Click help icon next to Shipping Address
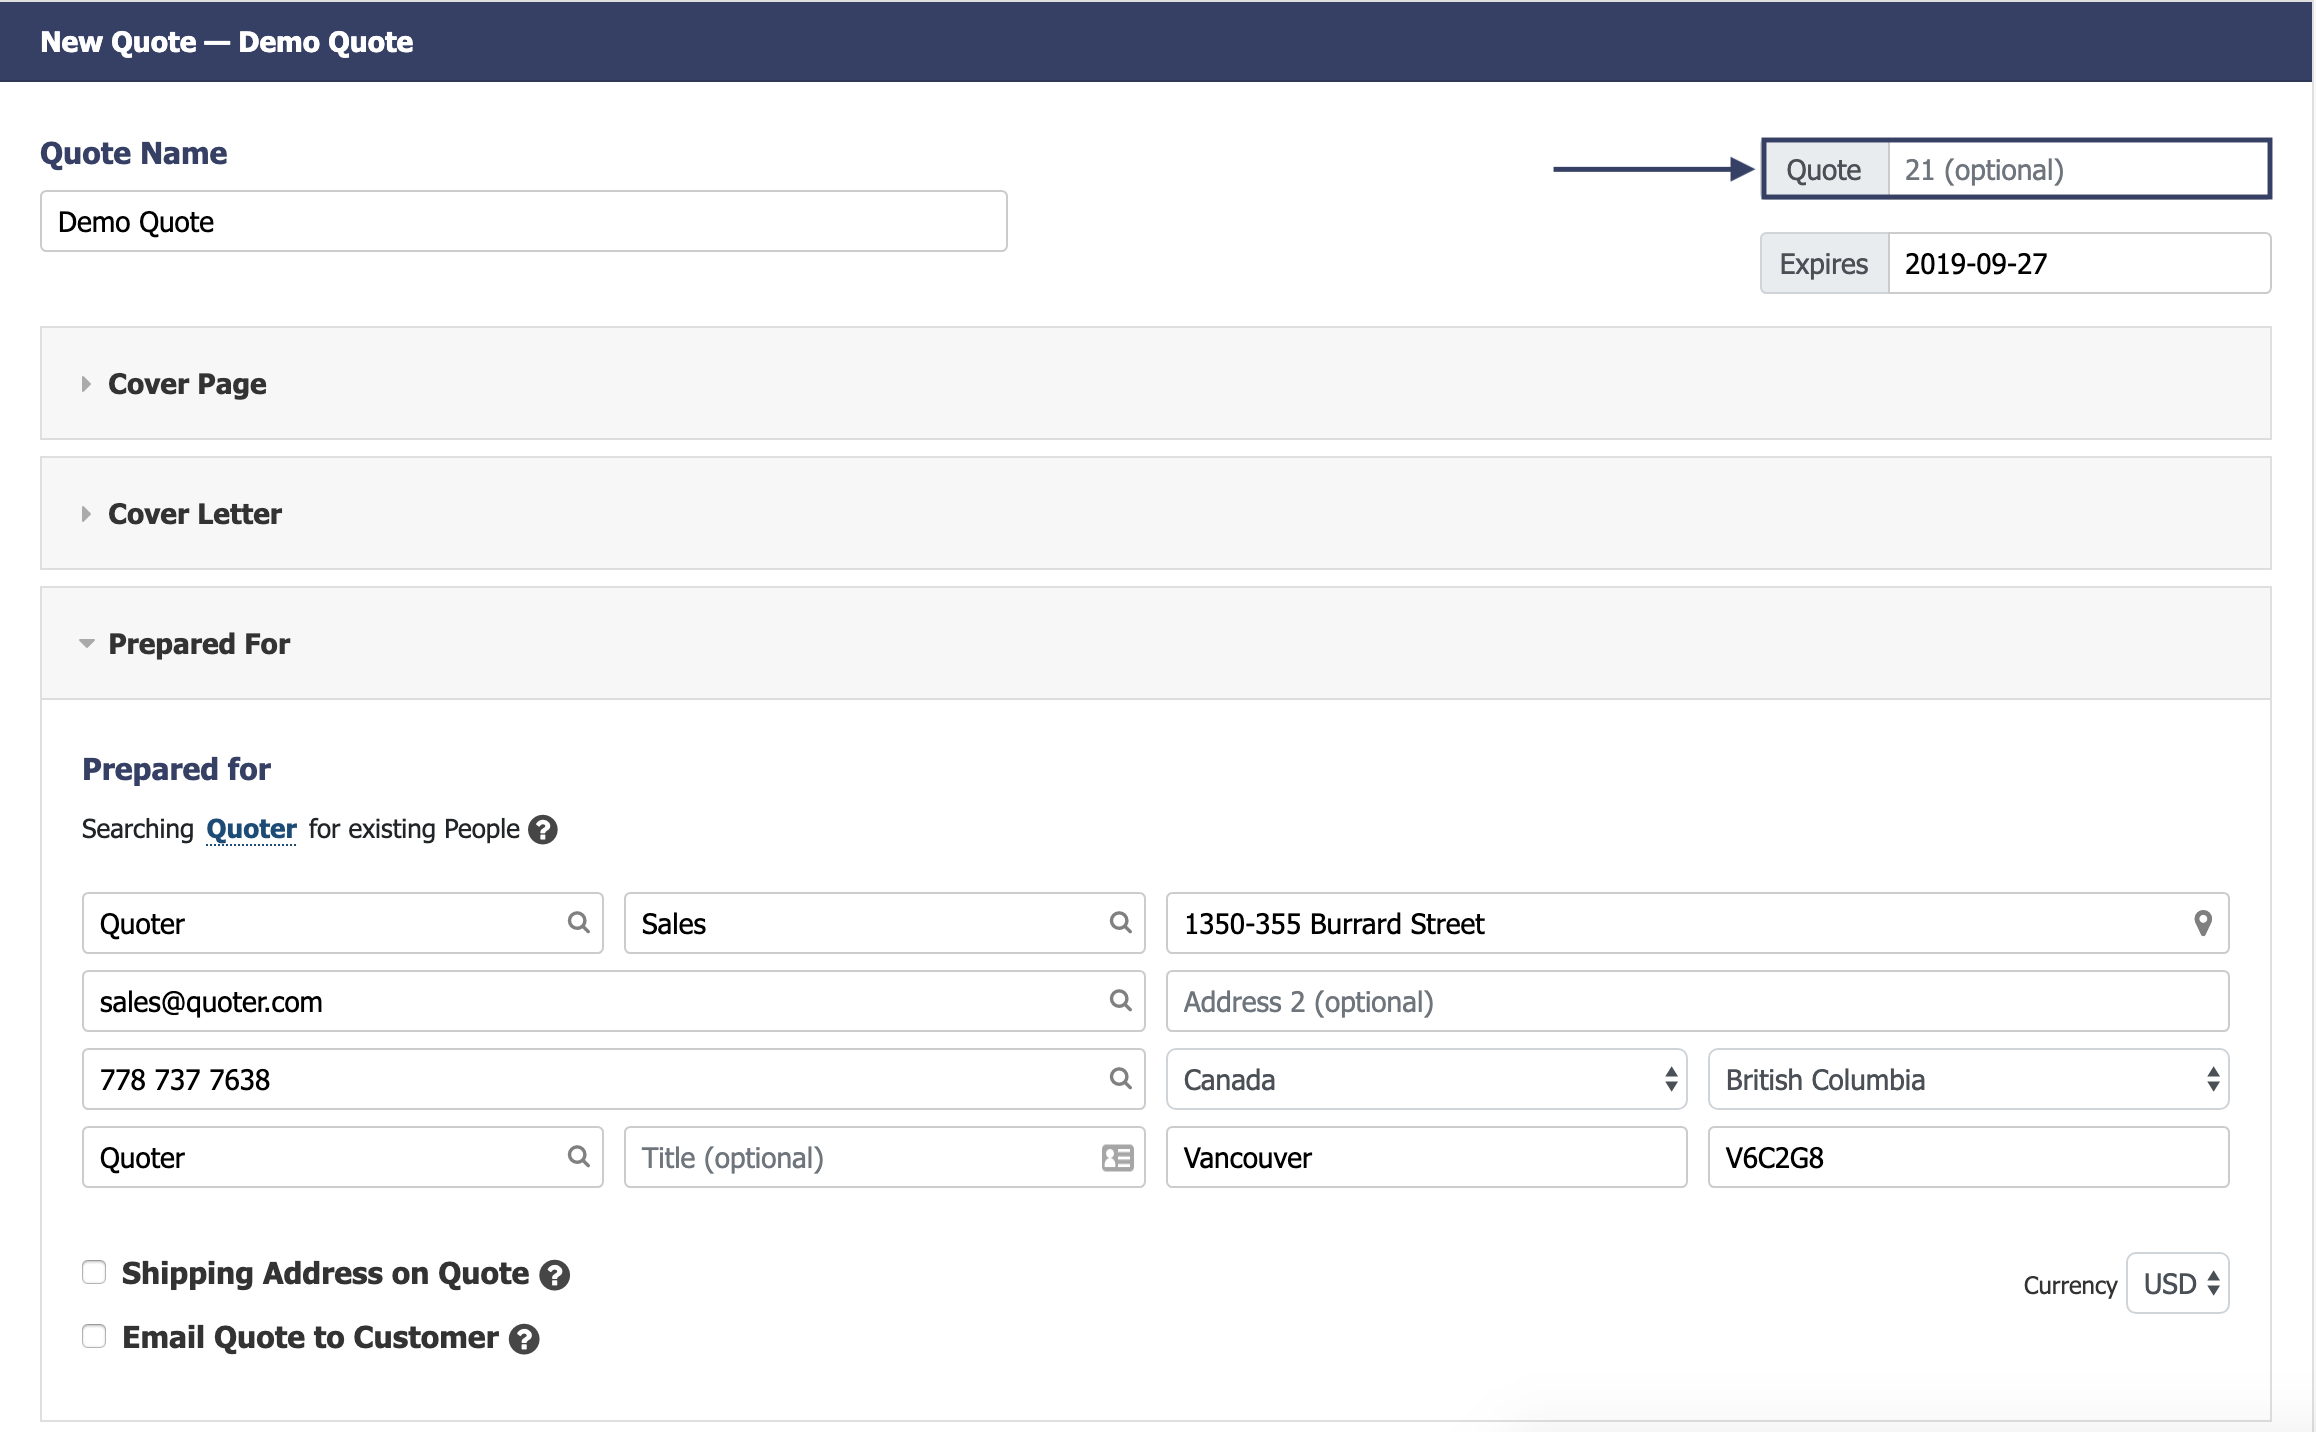 [x=554, y=1275]
